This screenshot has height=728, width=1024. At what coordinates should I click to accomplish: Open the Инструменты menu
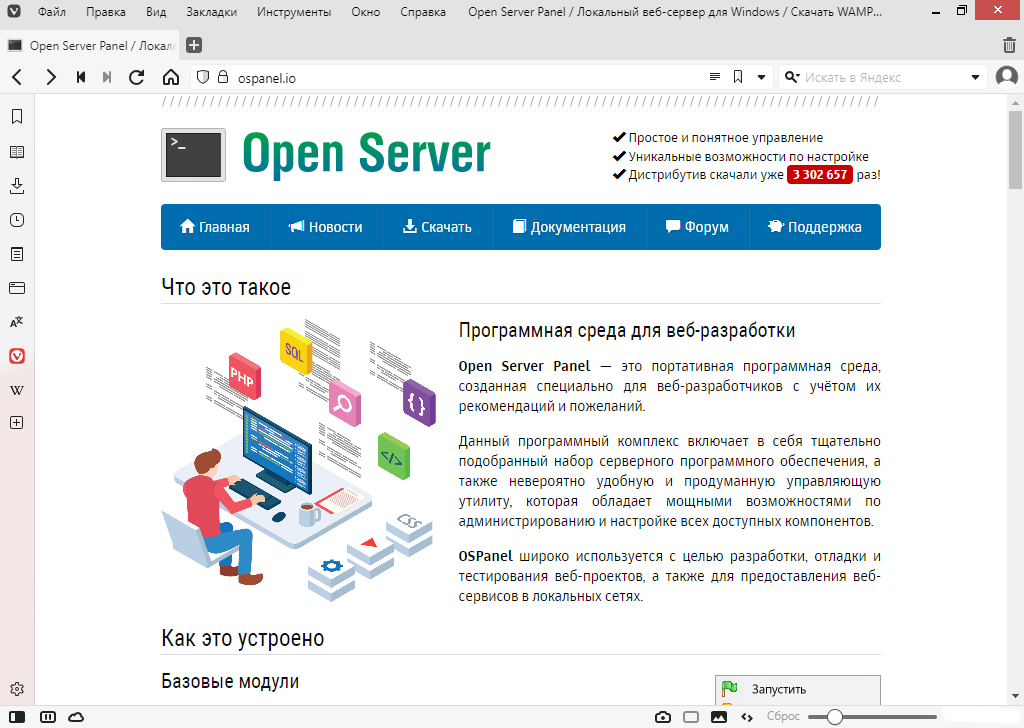click(293, 13)
